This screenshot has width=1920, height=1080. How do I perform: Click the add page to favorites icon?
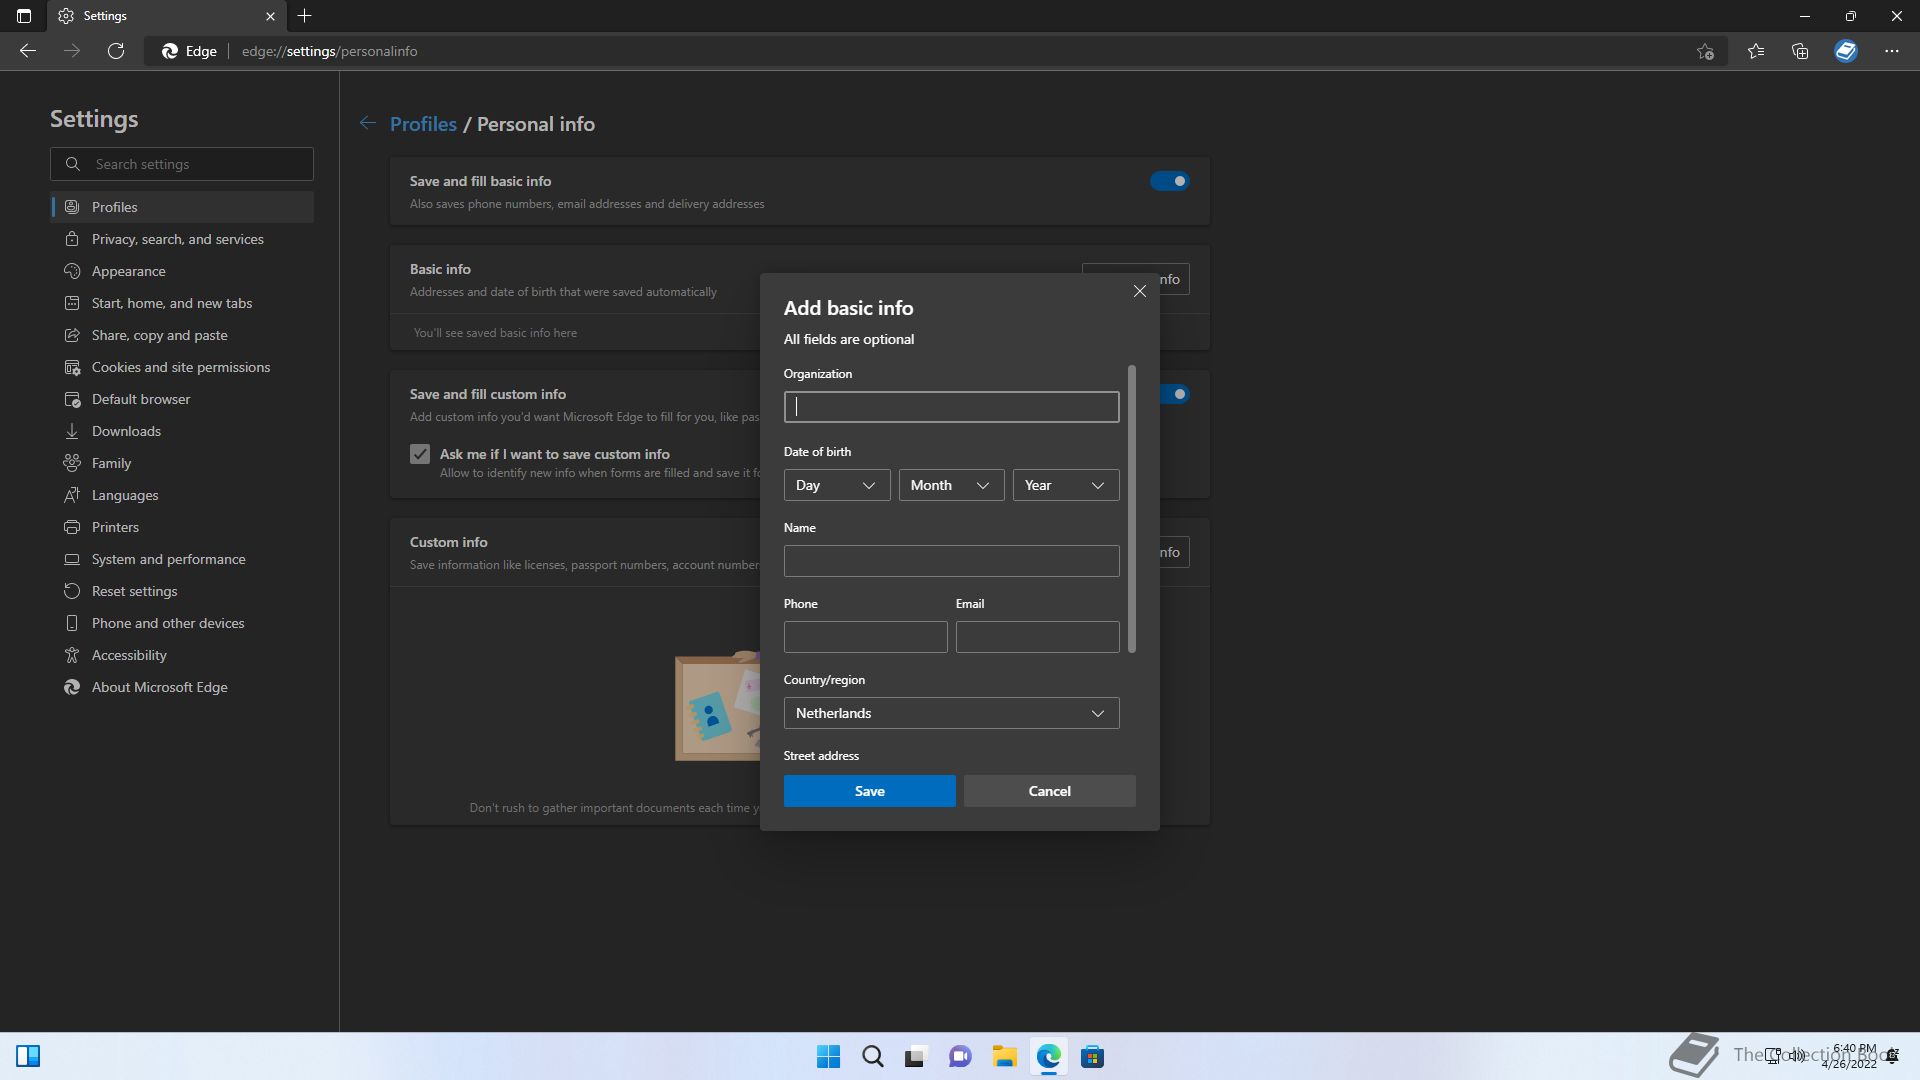pyautogui.click(x=1705, y=51)
